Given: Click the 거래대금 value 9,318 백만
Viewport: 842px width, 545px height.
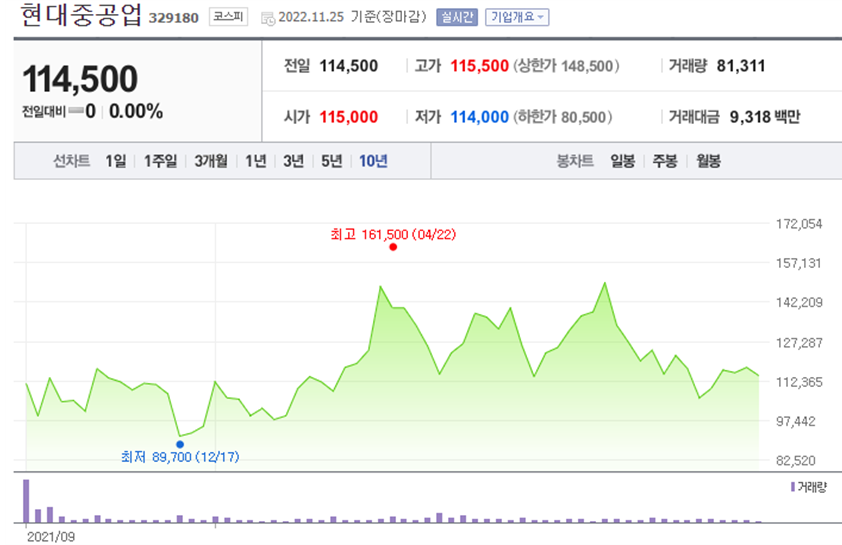Looking at the screenshot, I should tap(765, 117).
